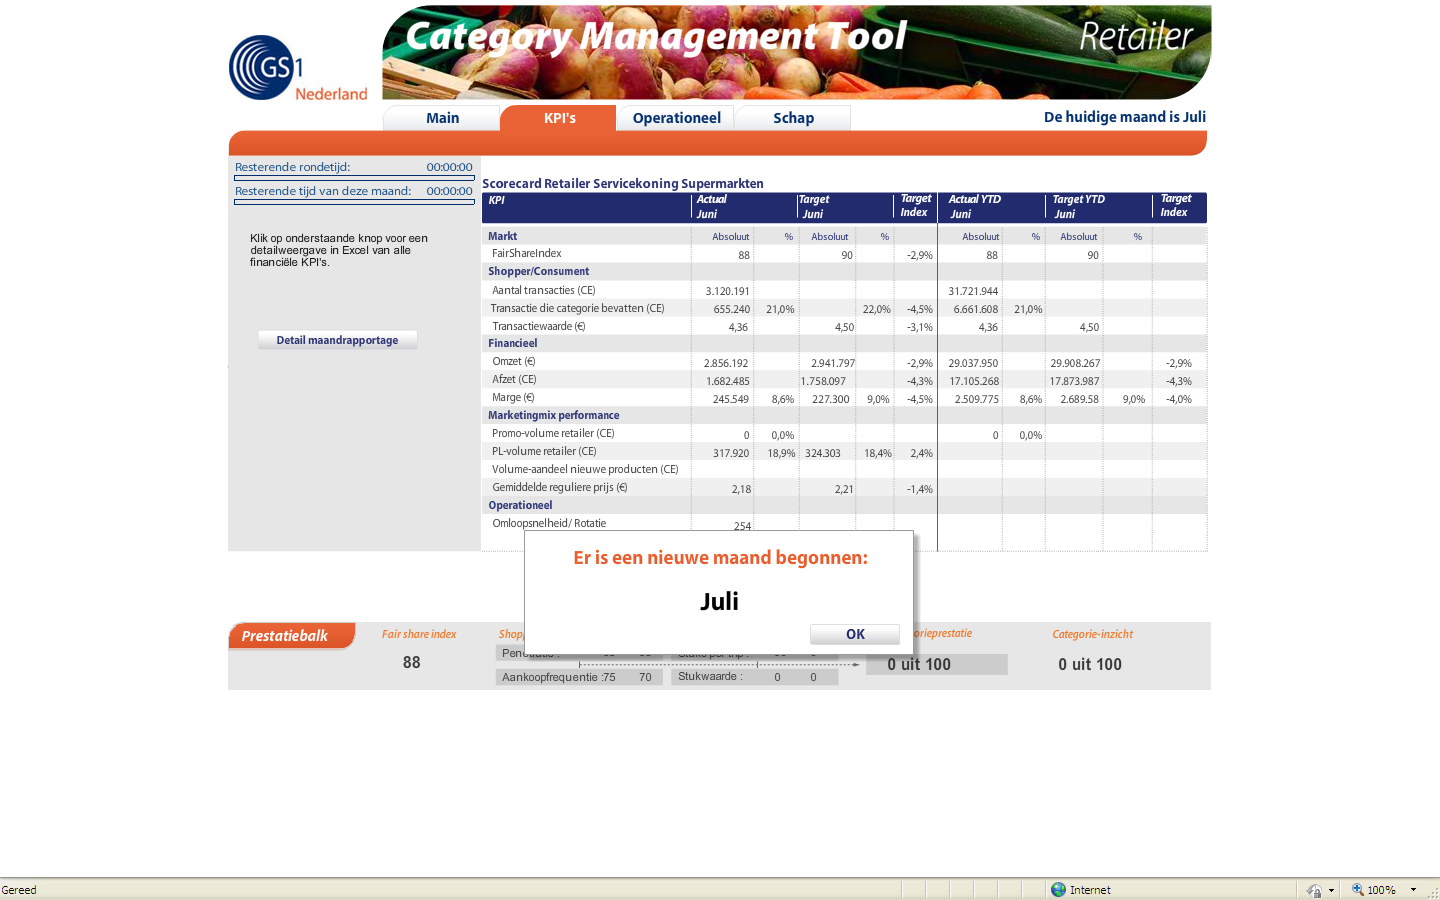Click the zoom magnifier icon in status bar
Image resolution: width=1440 pixels, height=900 pixels.
[x=1357, y=890]
